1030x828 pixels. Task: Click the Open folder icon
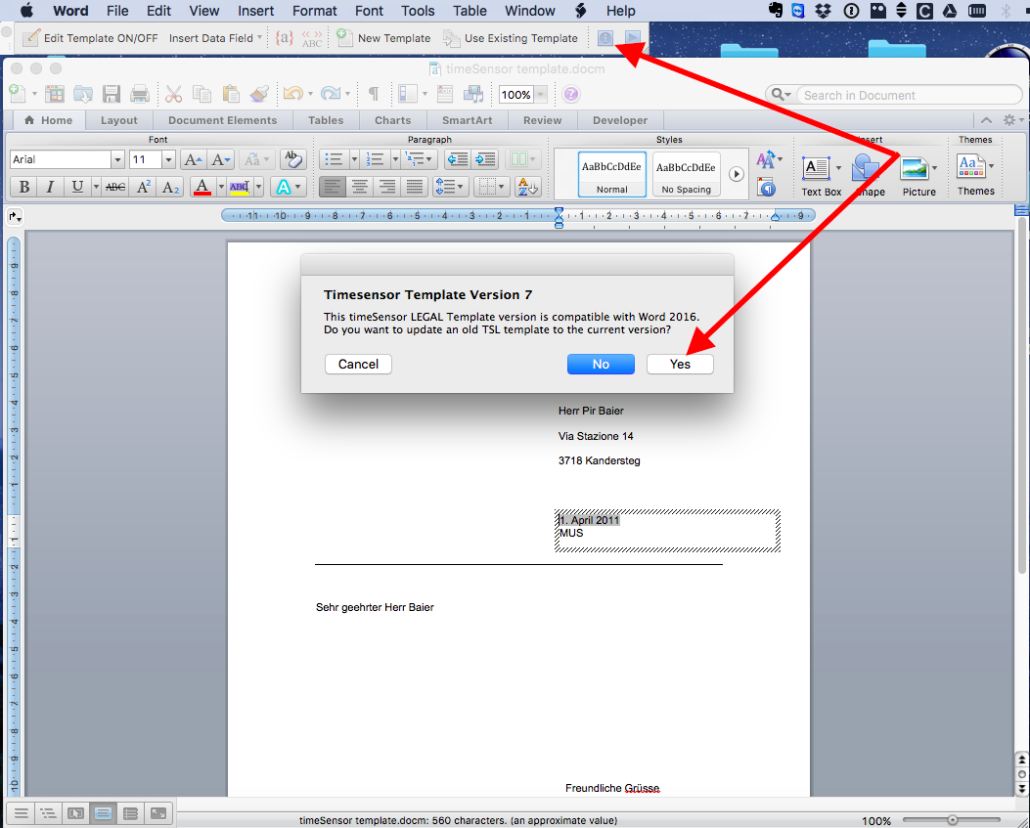83,95
